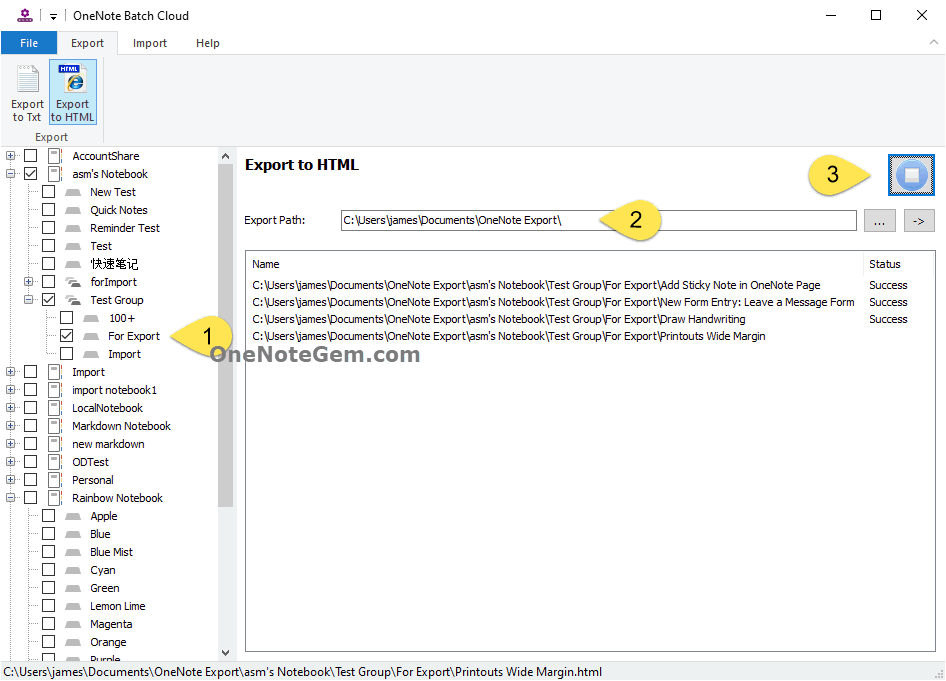This screenshot has width=946, height=681.
Task: Click the Lemon Lime section icon
Action: coord(73,606)
